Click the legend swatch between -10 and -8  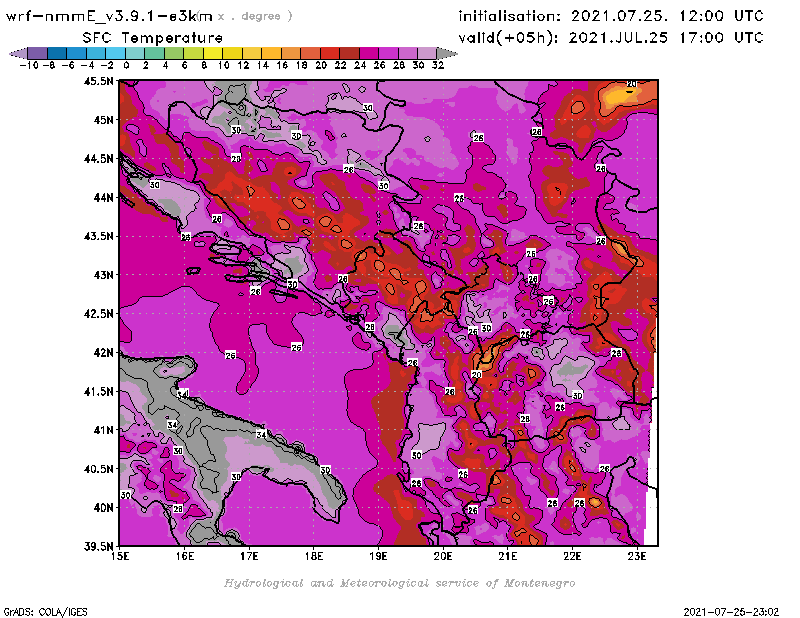tap(38, 53)
